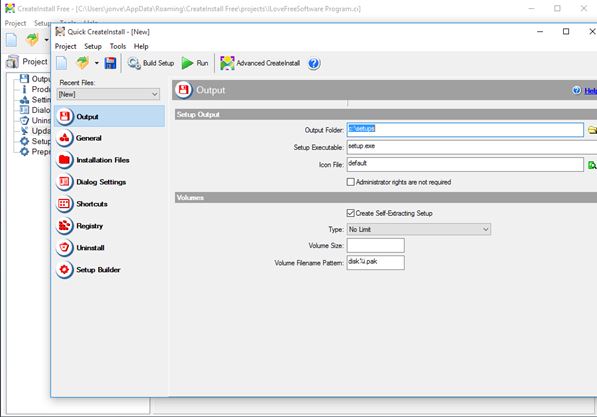The height and width of the screenshot is (417, 597).
Task: Click the Dialog Settings sidebar icon
Action: click(x=65, y=182)
